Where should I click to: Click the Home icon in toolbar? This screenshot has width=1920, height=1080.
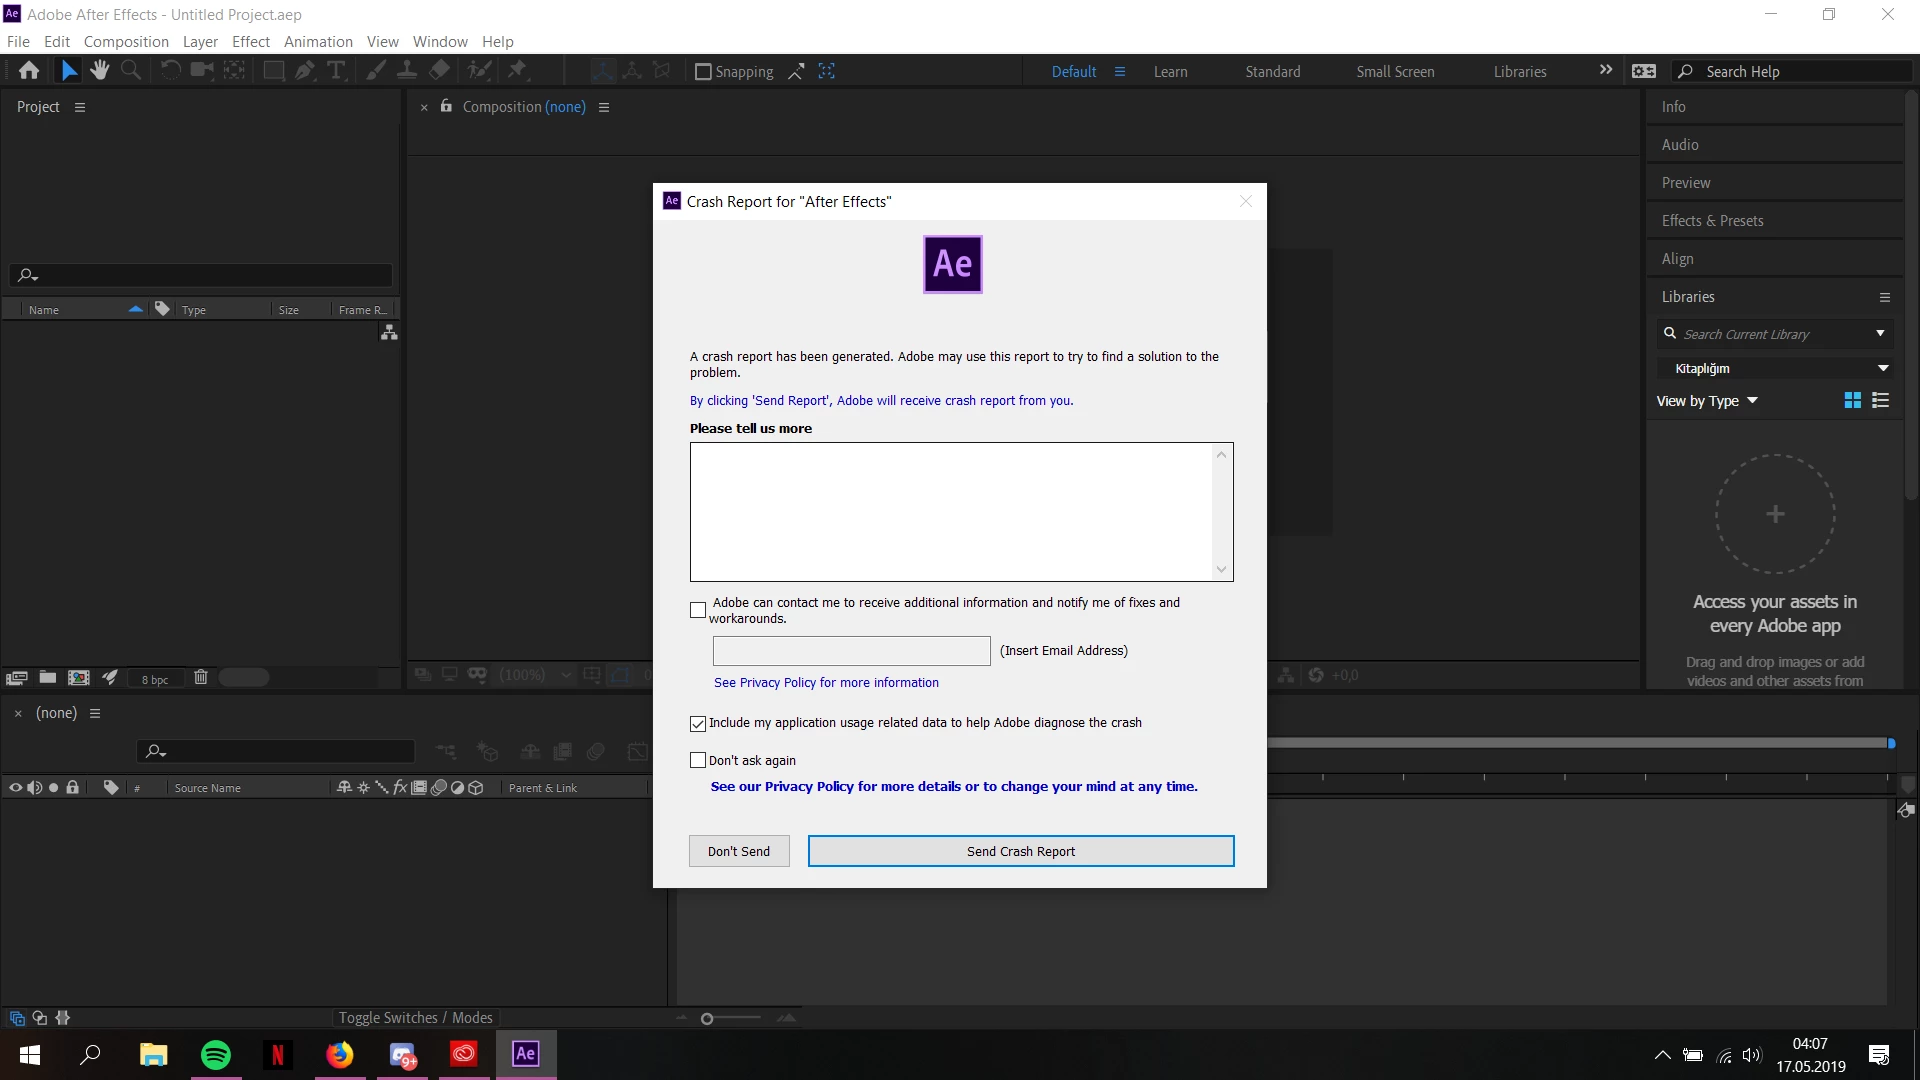pos(29,71)
